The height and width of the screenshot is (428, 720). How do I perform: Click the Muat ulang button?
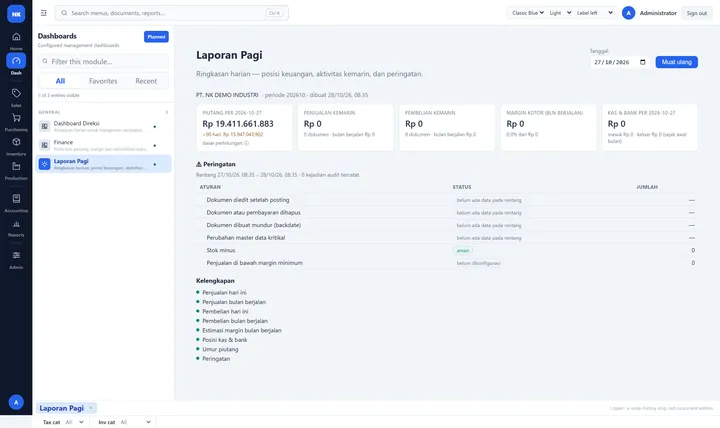point(676,62)
